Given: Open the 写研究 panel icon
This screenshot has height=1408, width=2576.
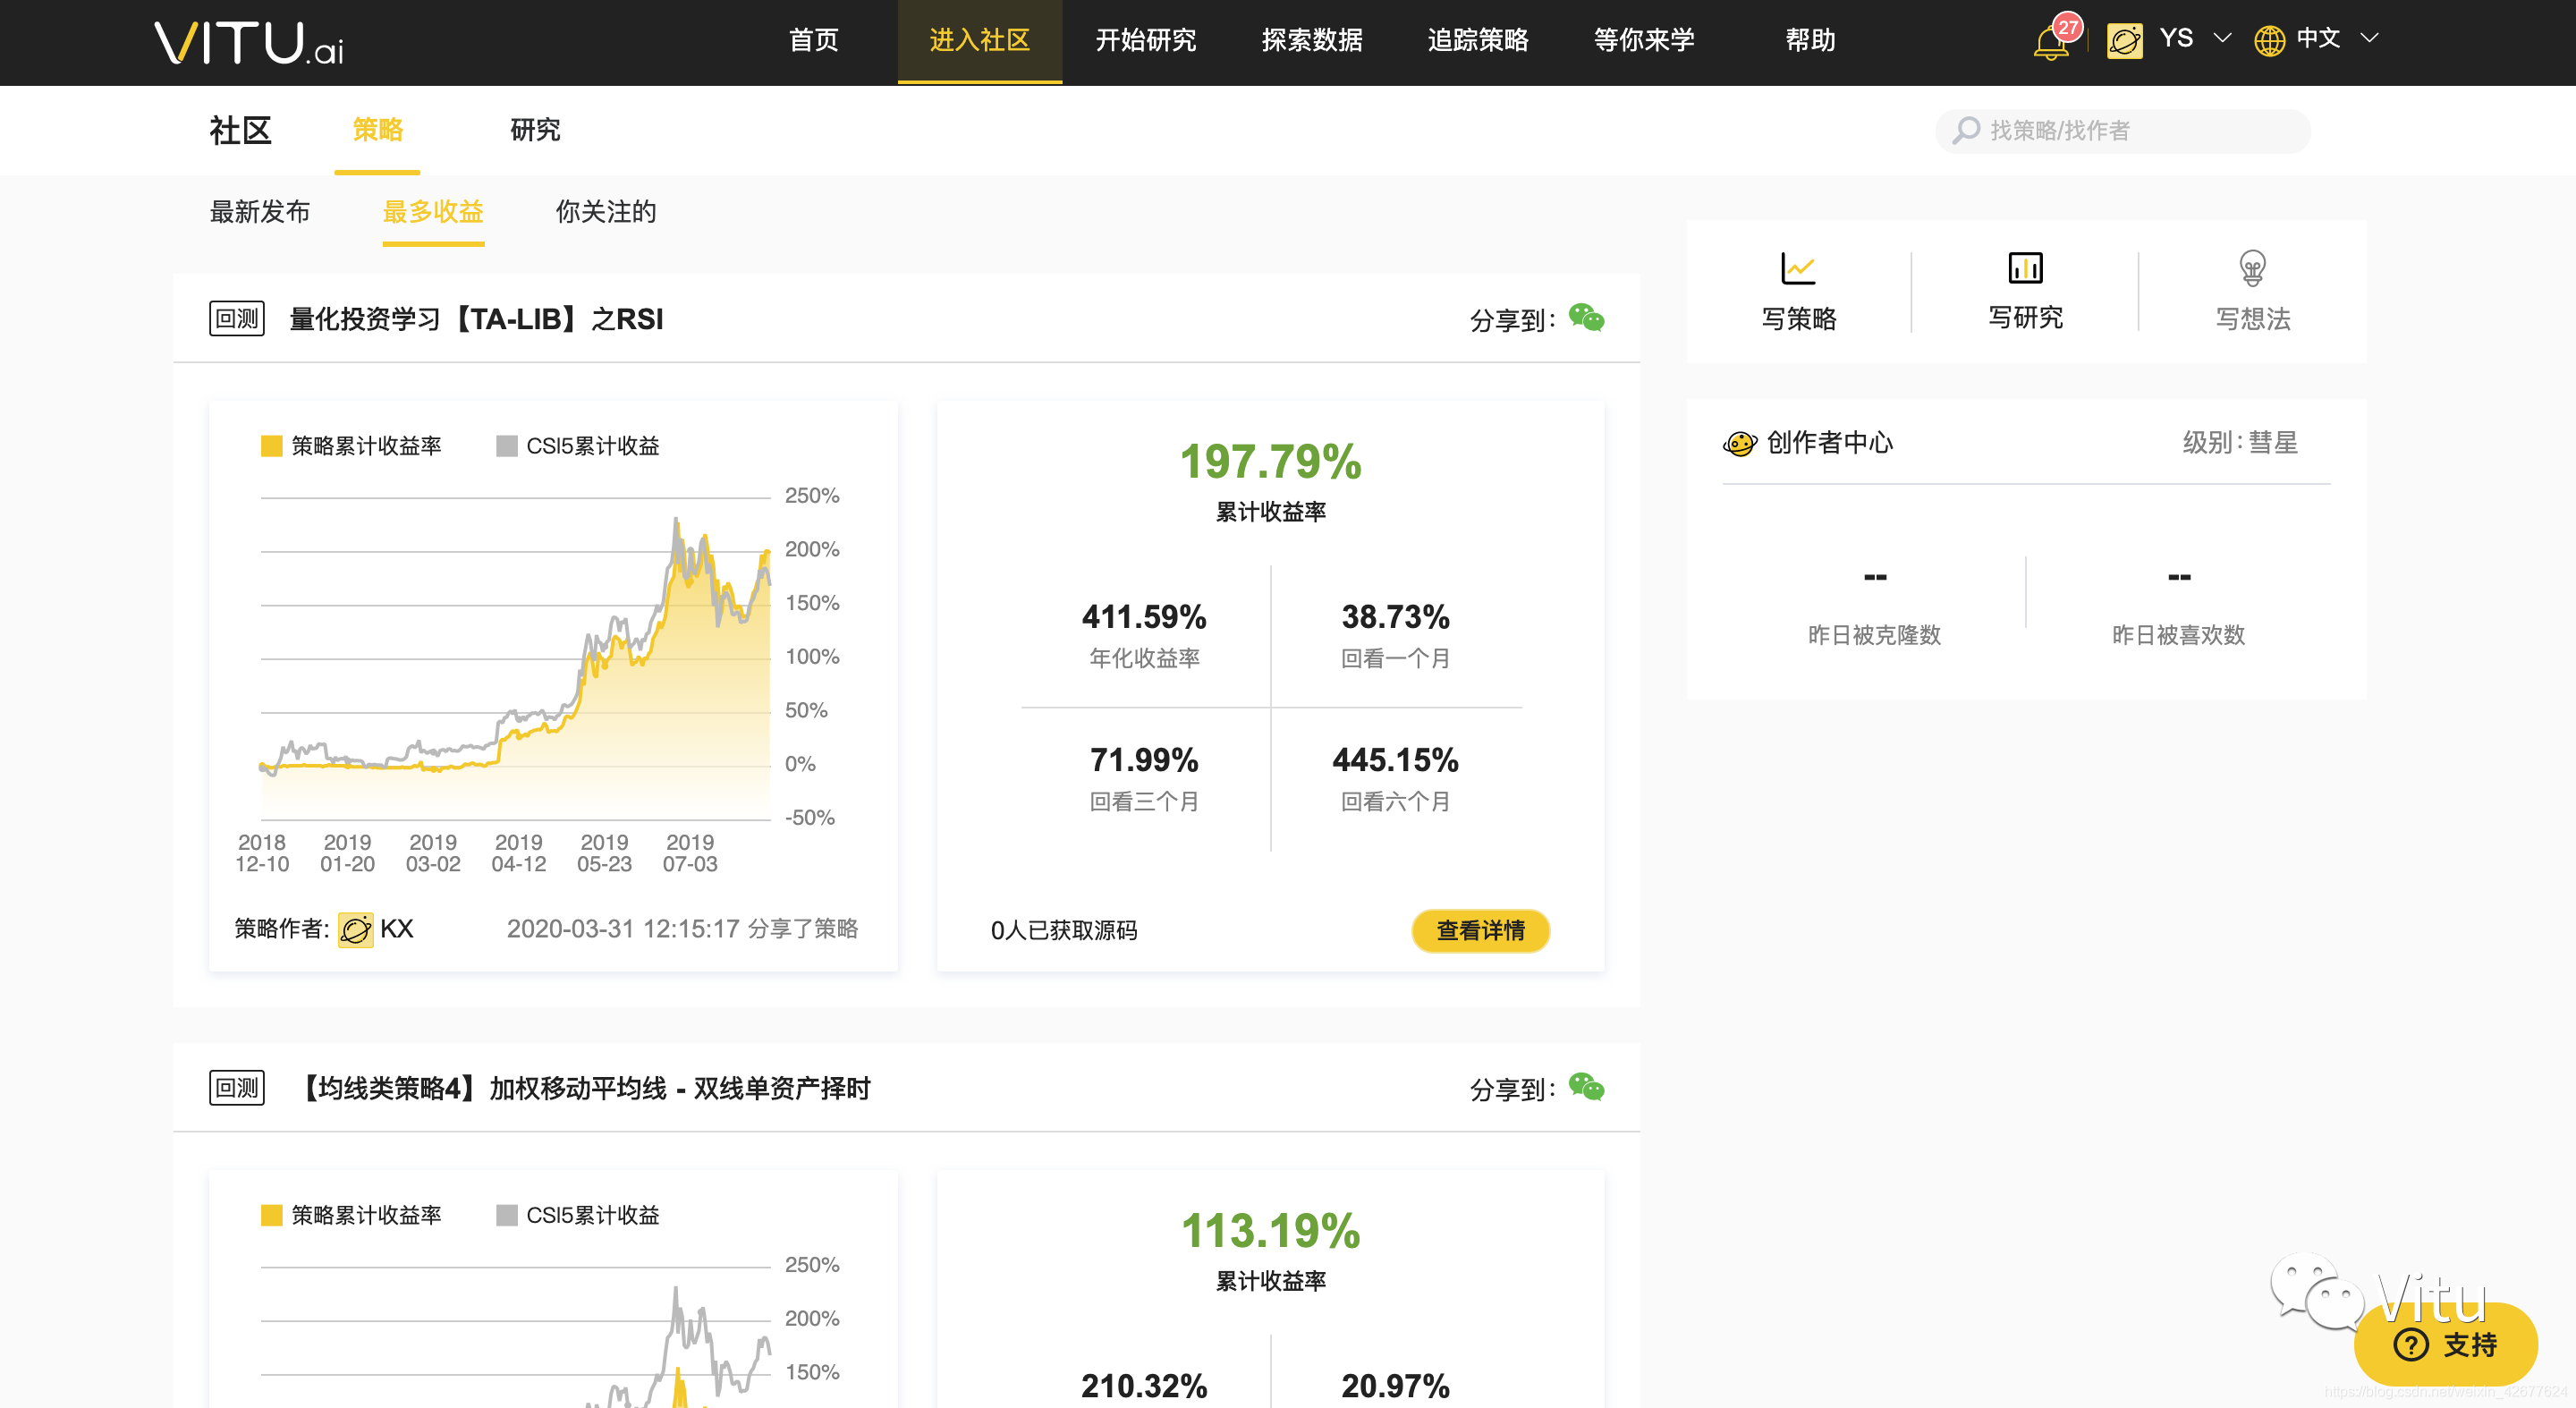Looking at the screenshot, I should [x=2025, y=268].
